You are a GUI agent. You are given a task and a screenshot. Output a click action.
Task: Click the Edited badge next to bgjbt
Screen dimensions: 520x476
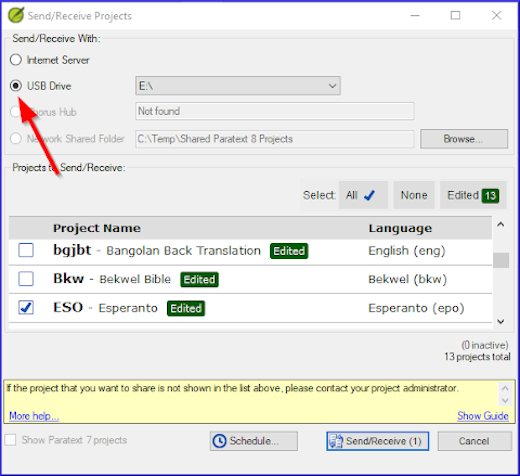pyautogui.click(x=289, y=251)
